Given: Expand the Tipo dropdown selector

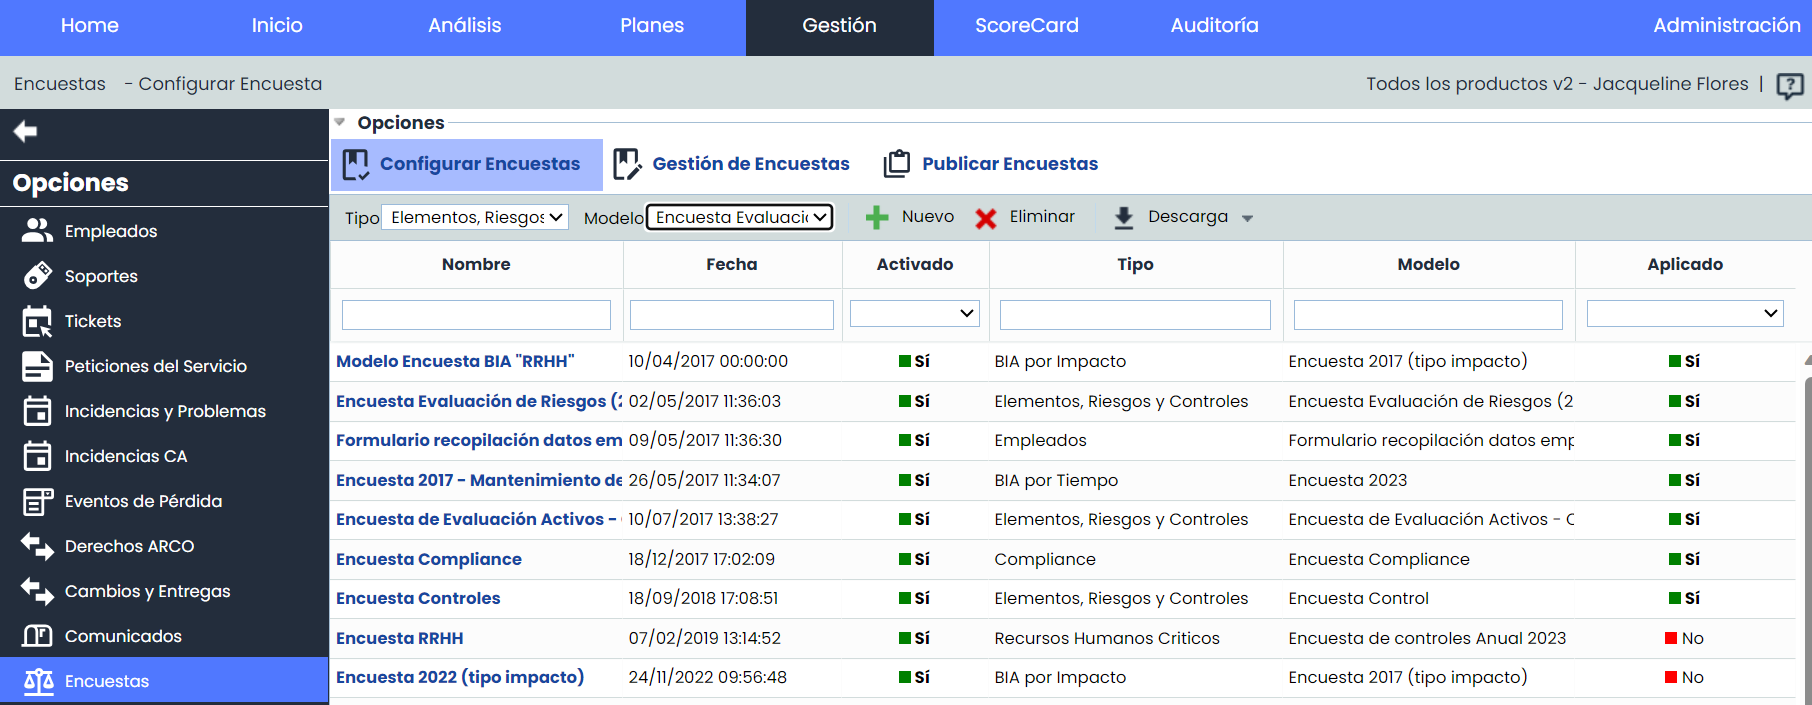Looking at the screenshot, I should point(475,217).
